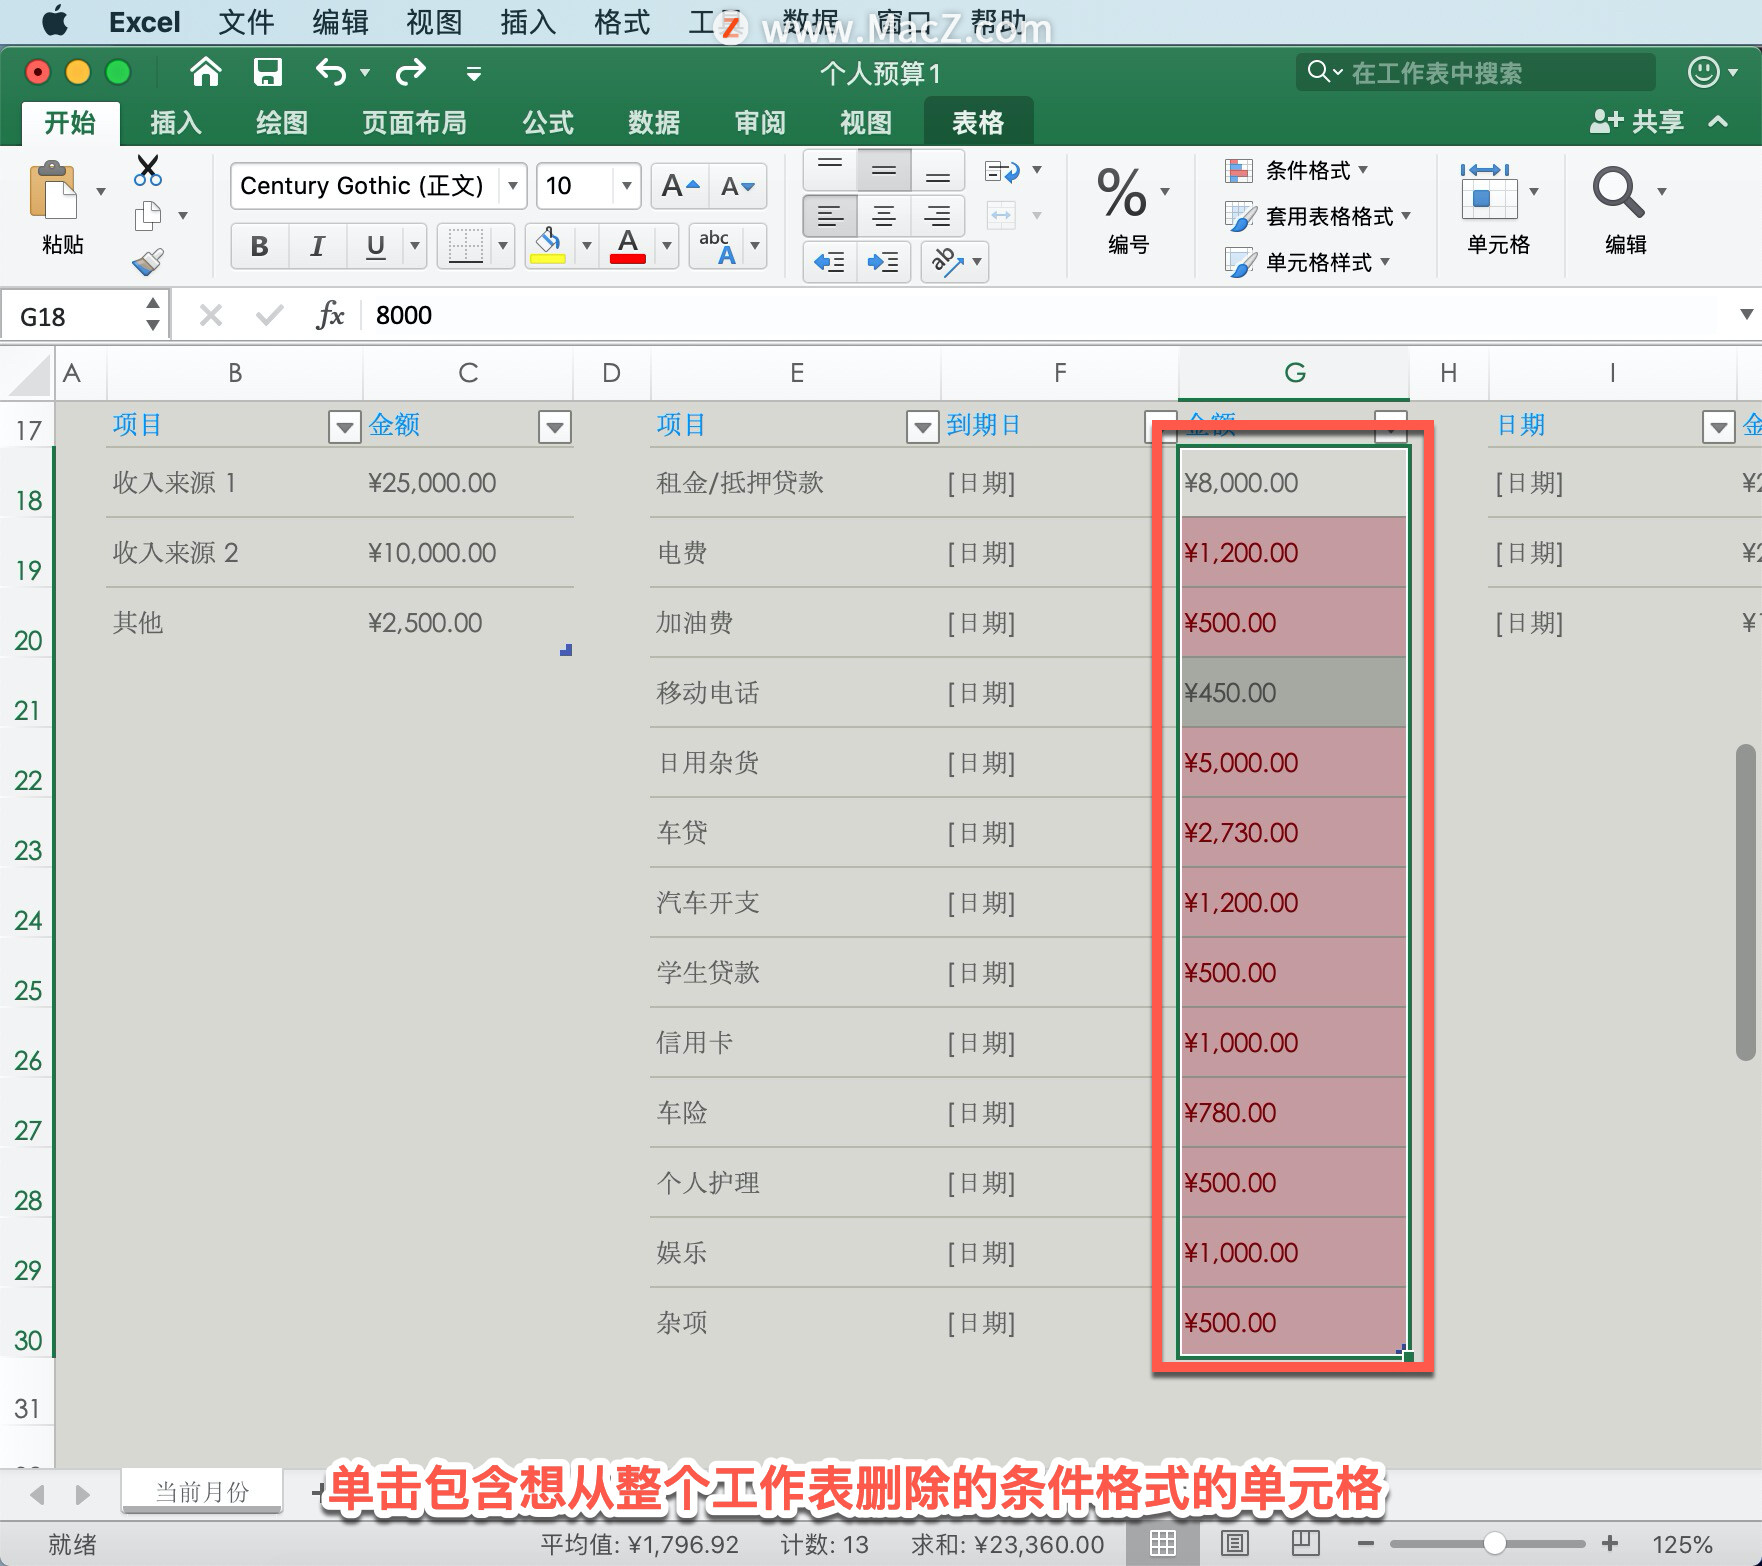This screenshot has width=1762, height=1566.
Task: Increase font size with larger A
Action: click(680, 186)
